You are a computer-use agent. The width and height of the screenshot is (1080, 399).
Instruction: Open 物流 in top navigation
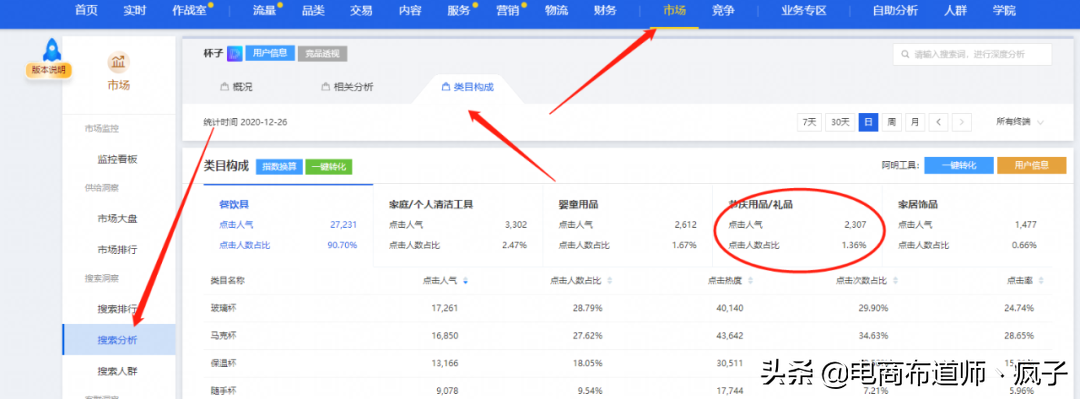pos(556,10)
